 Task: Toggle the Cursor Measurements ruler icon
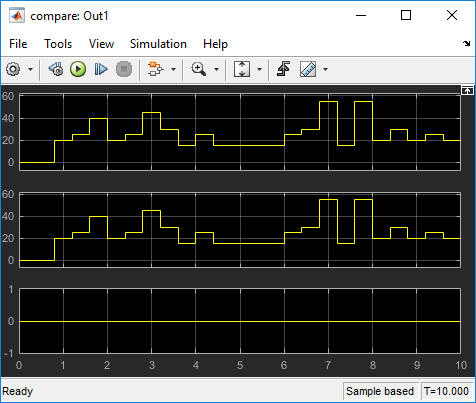pyautogui.click(x=308, y=69)
